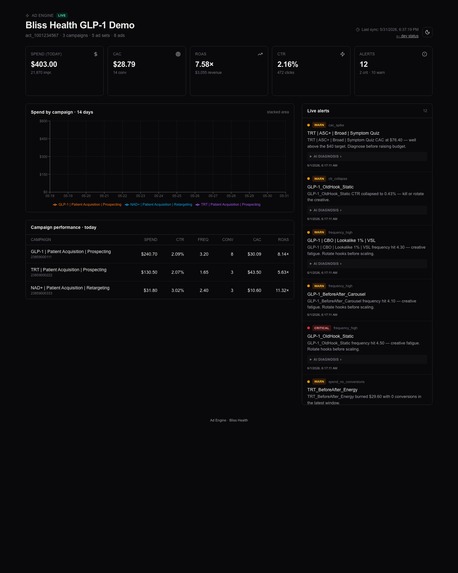458x573 pixels.
Task: Click the trend arrow icon in ROAS card
Action: pos(260,54)
